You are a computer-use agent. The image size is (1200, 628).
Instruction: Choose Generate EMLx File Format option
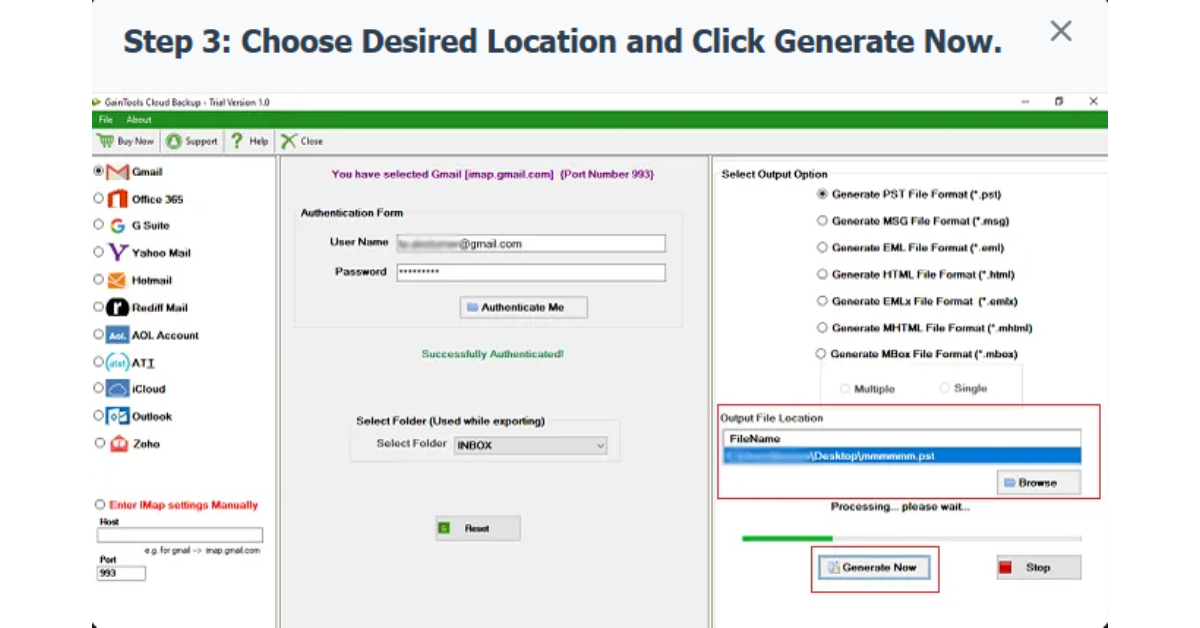pos(822,301)
